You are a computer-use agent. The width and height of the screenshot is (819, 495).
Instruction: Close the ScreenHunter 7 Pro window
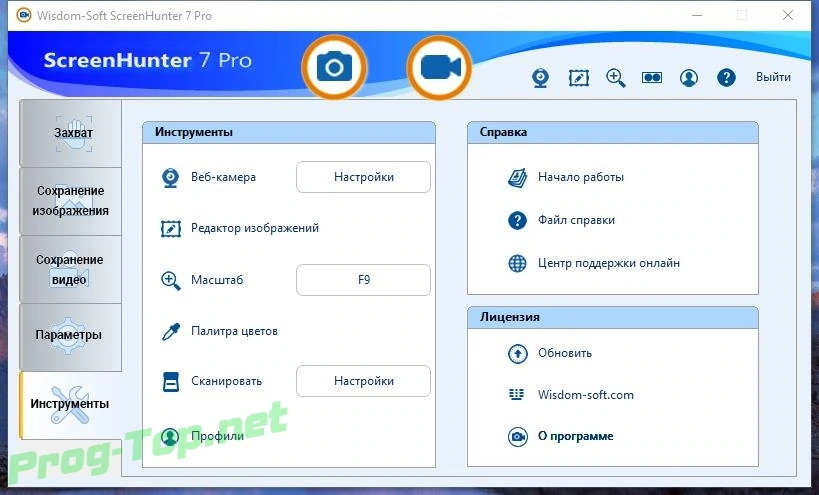coord(788,16)
